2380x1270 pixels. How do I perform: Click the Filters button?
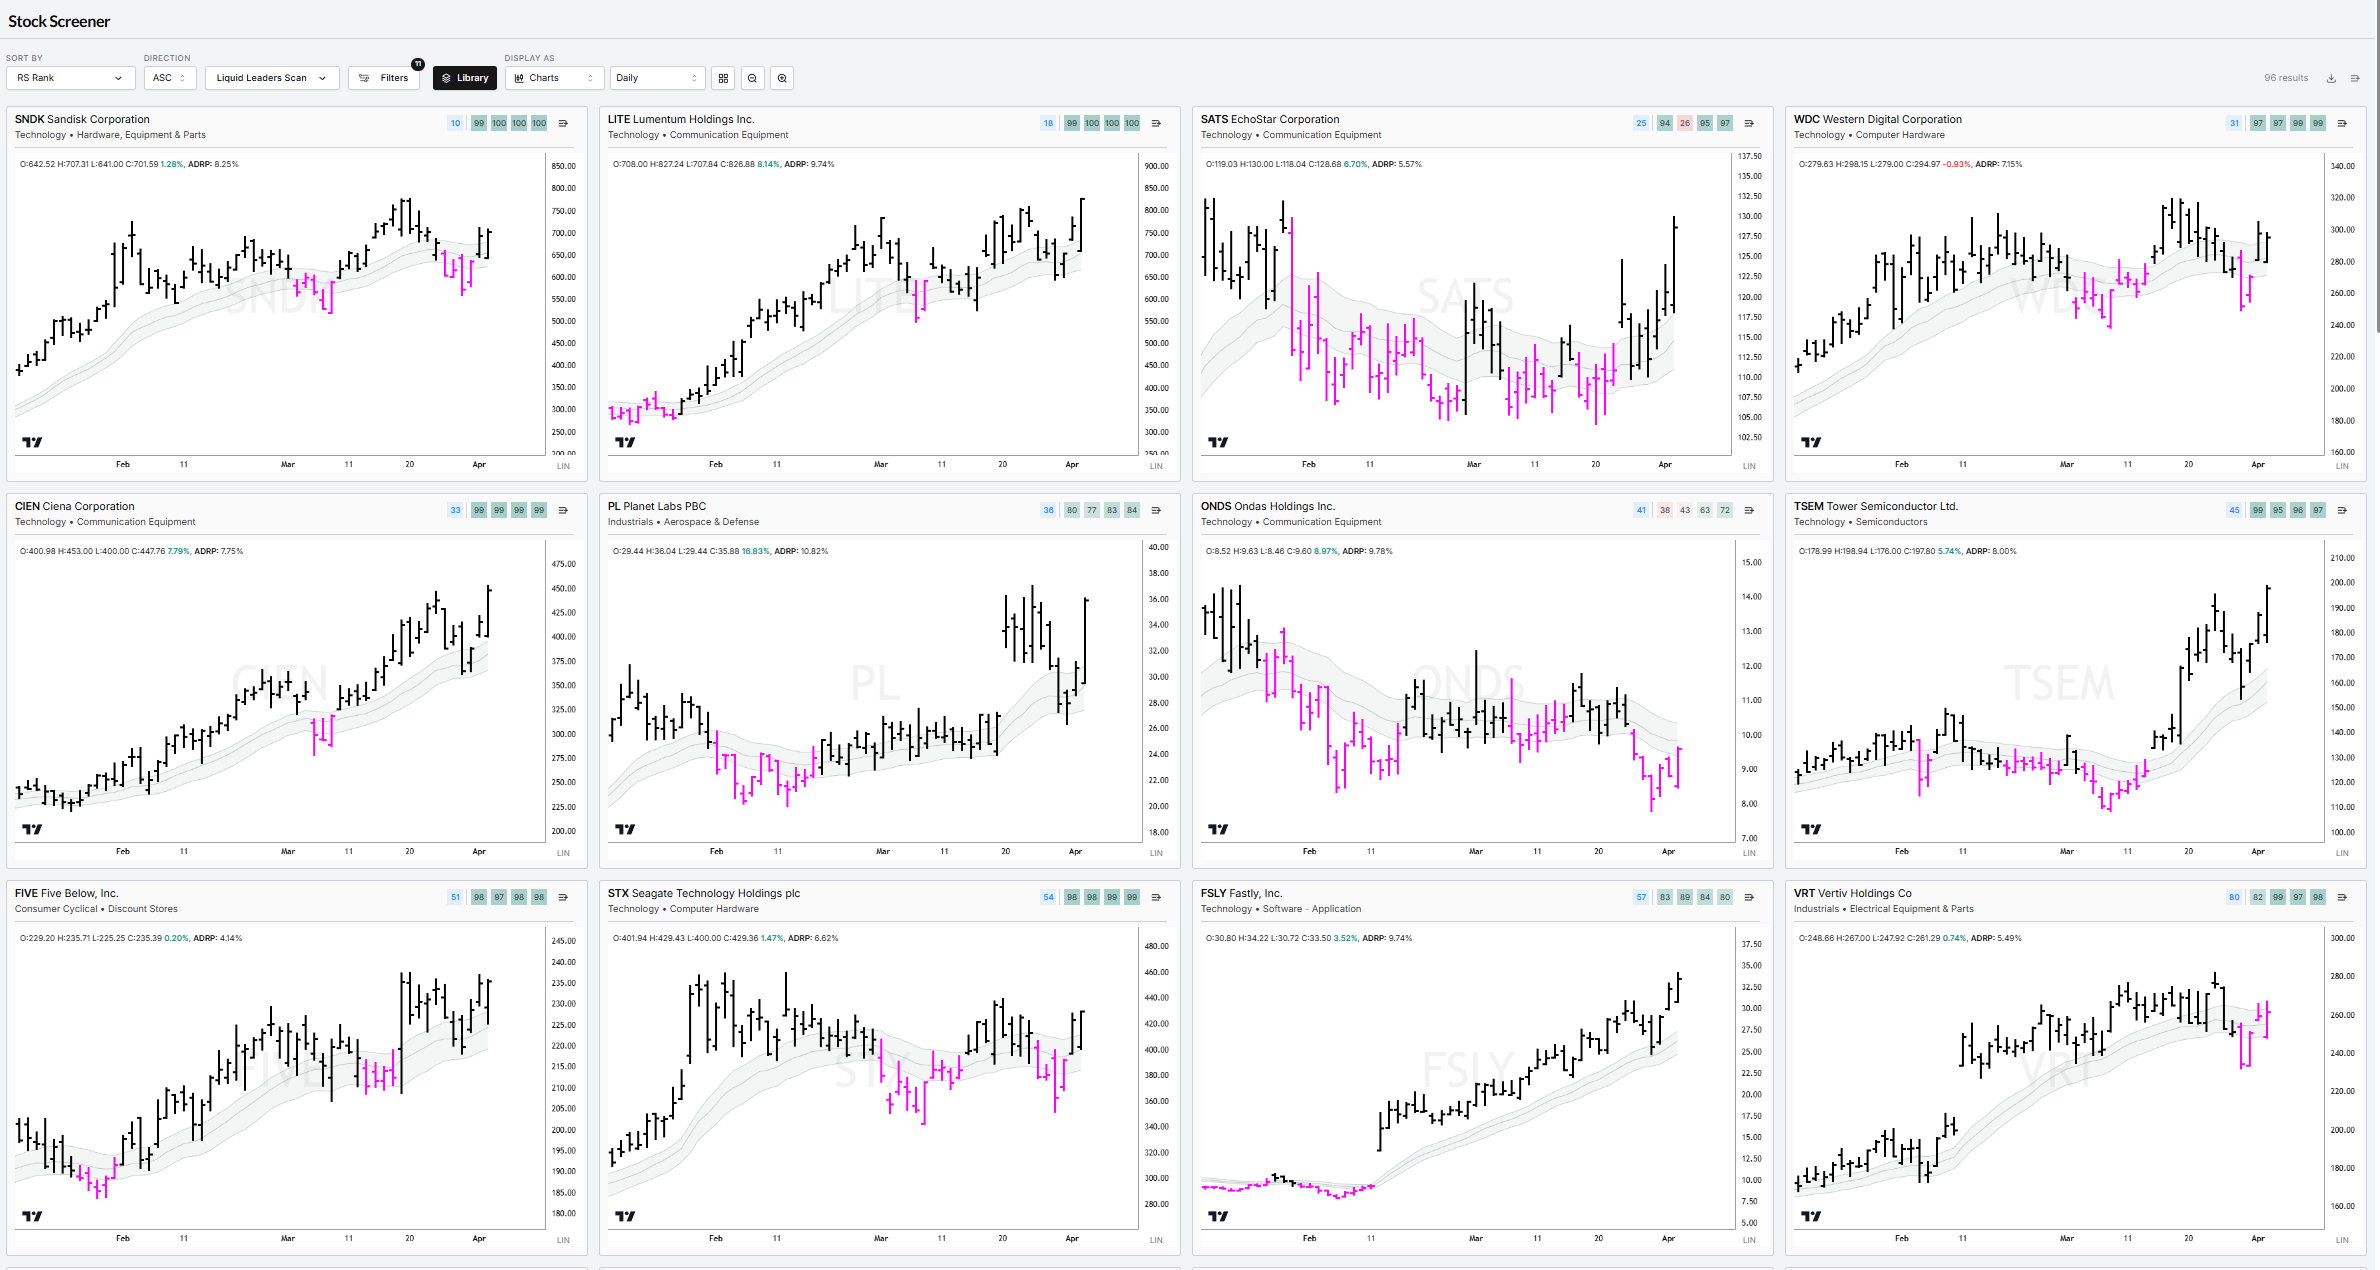[x=384, y=78]
